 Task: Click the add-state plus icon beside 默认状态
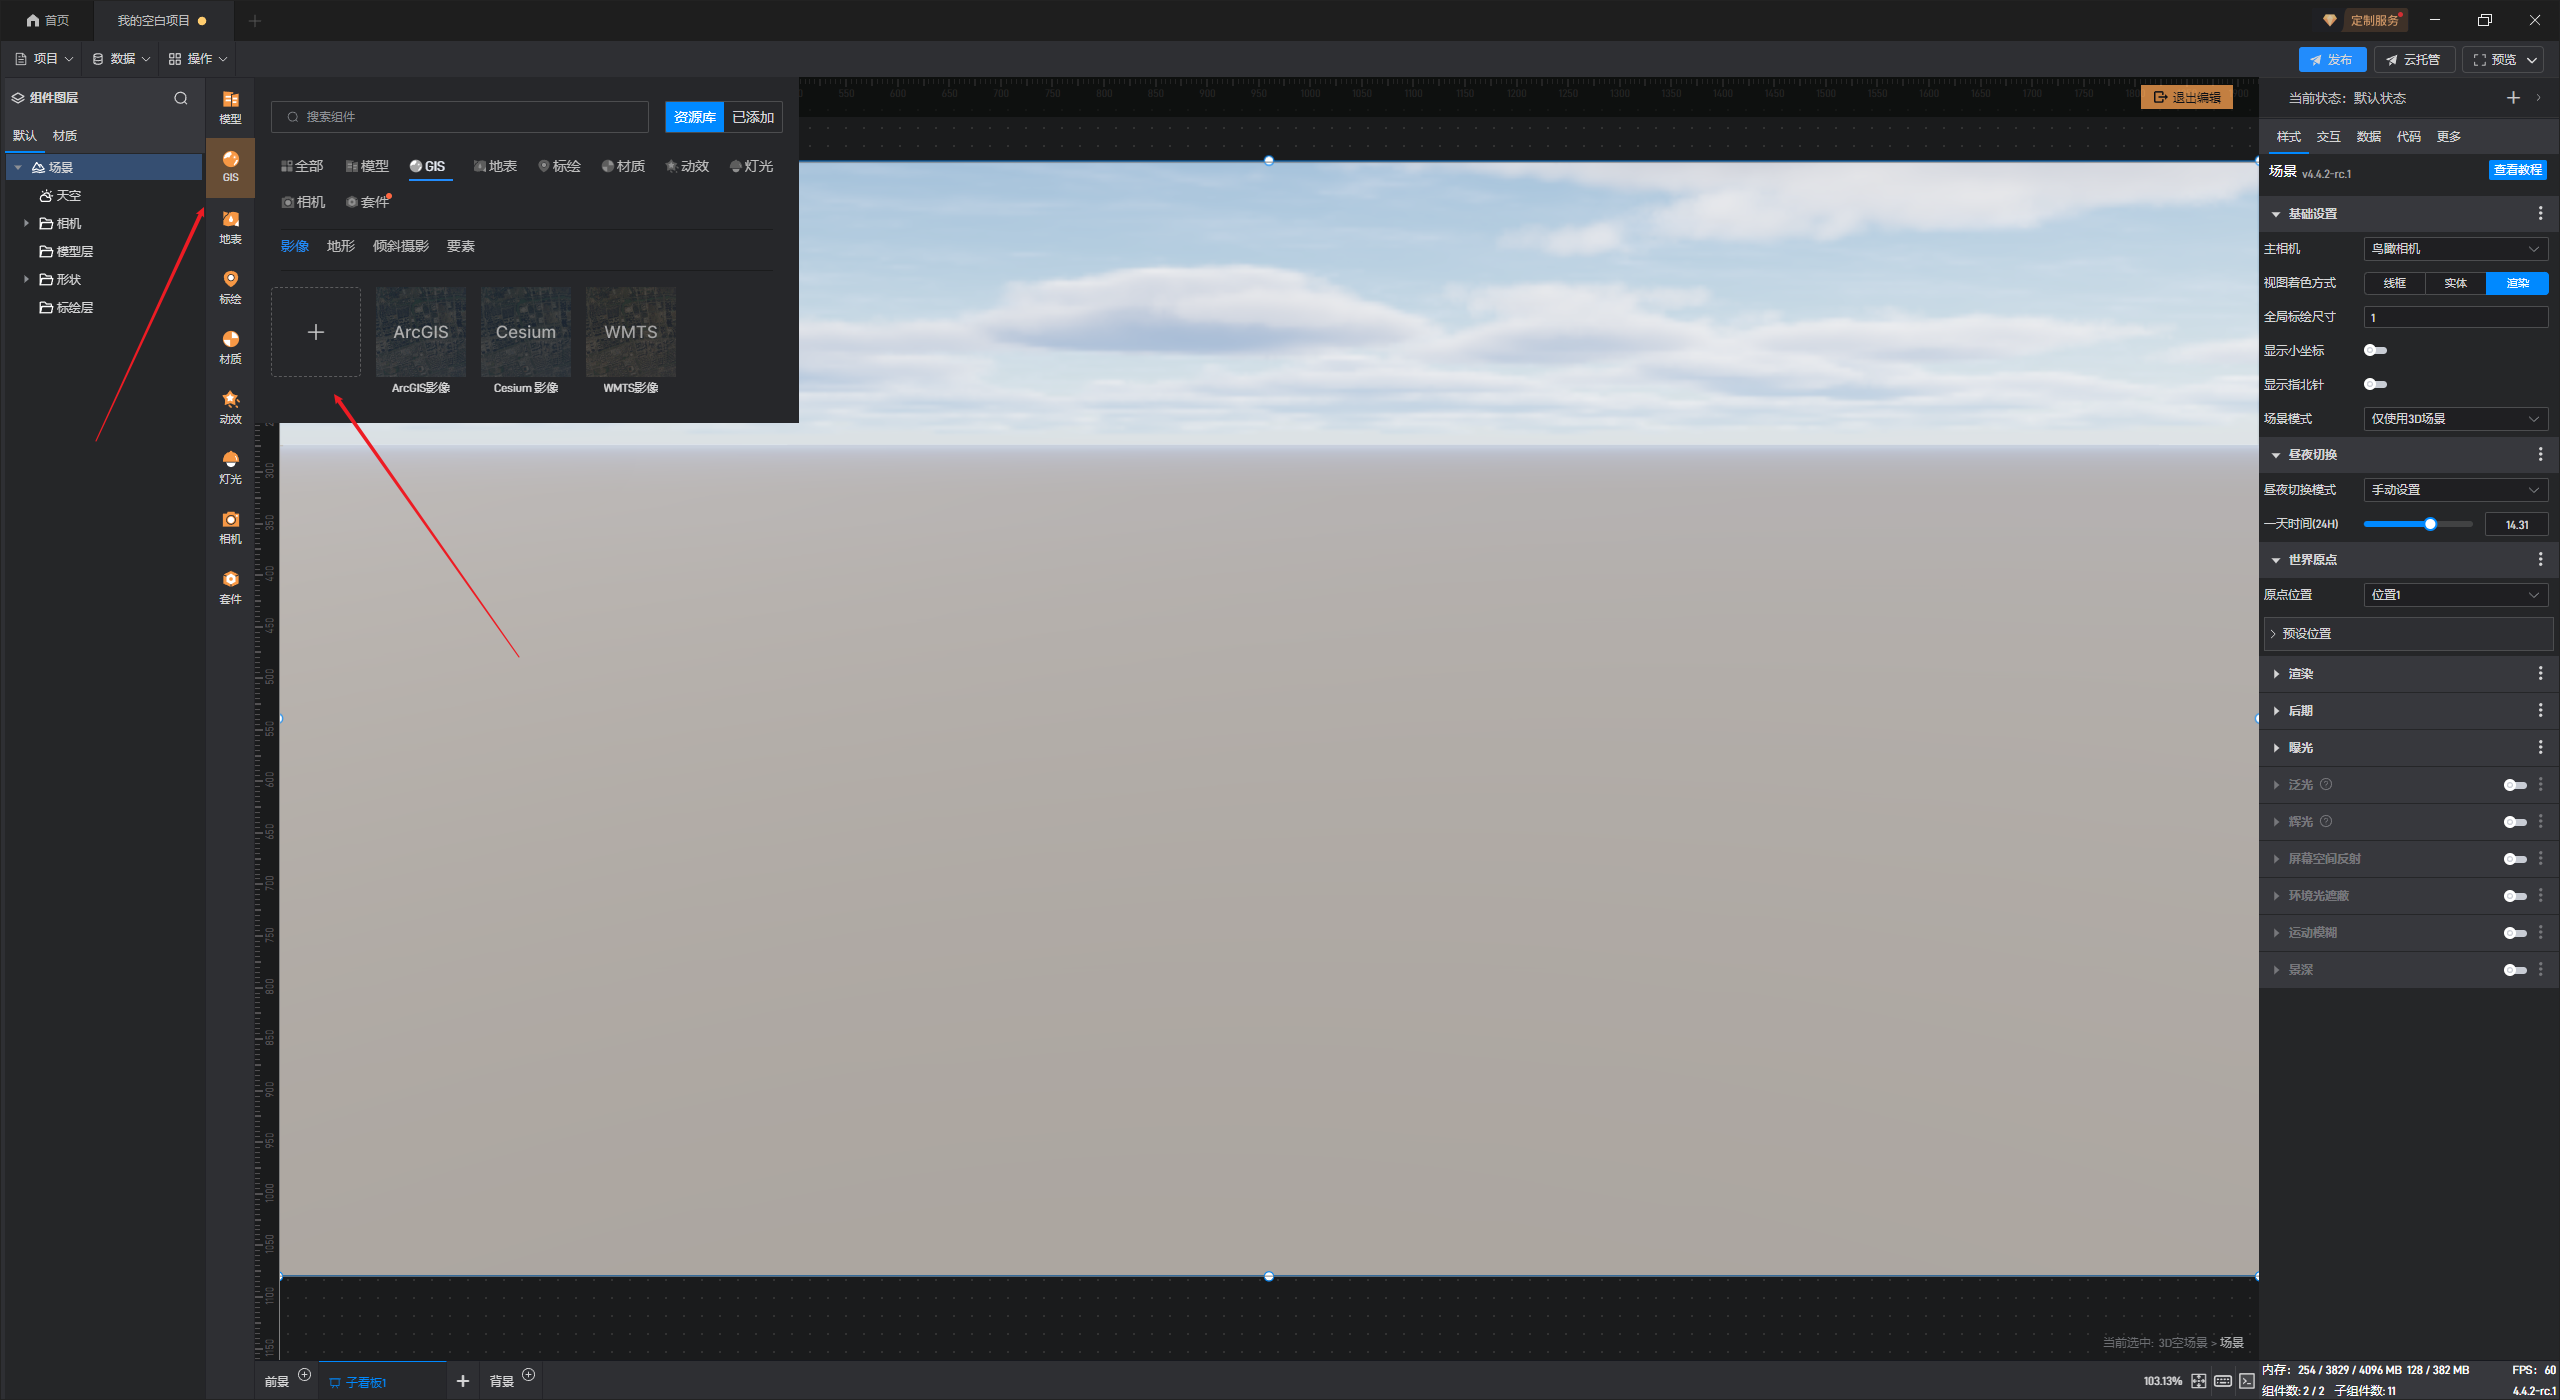(2512, 98)
